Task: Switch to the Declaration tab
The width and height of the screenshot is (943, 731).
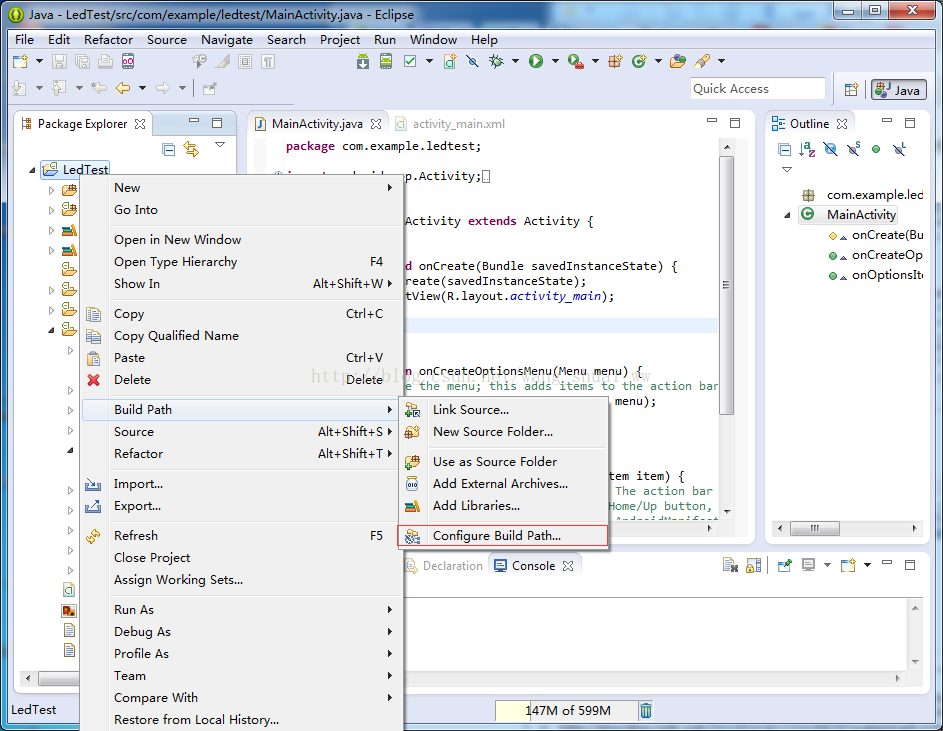Action: point(444,566)
